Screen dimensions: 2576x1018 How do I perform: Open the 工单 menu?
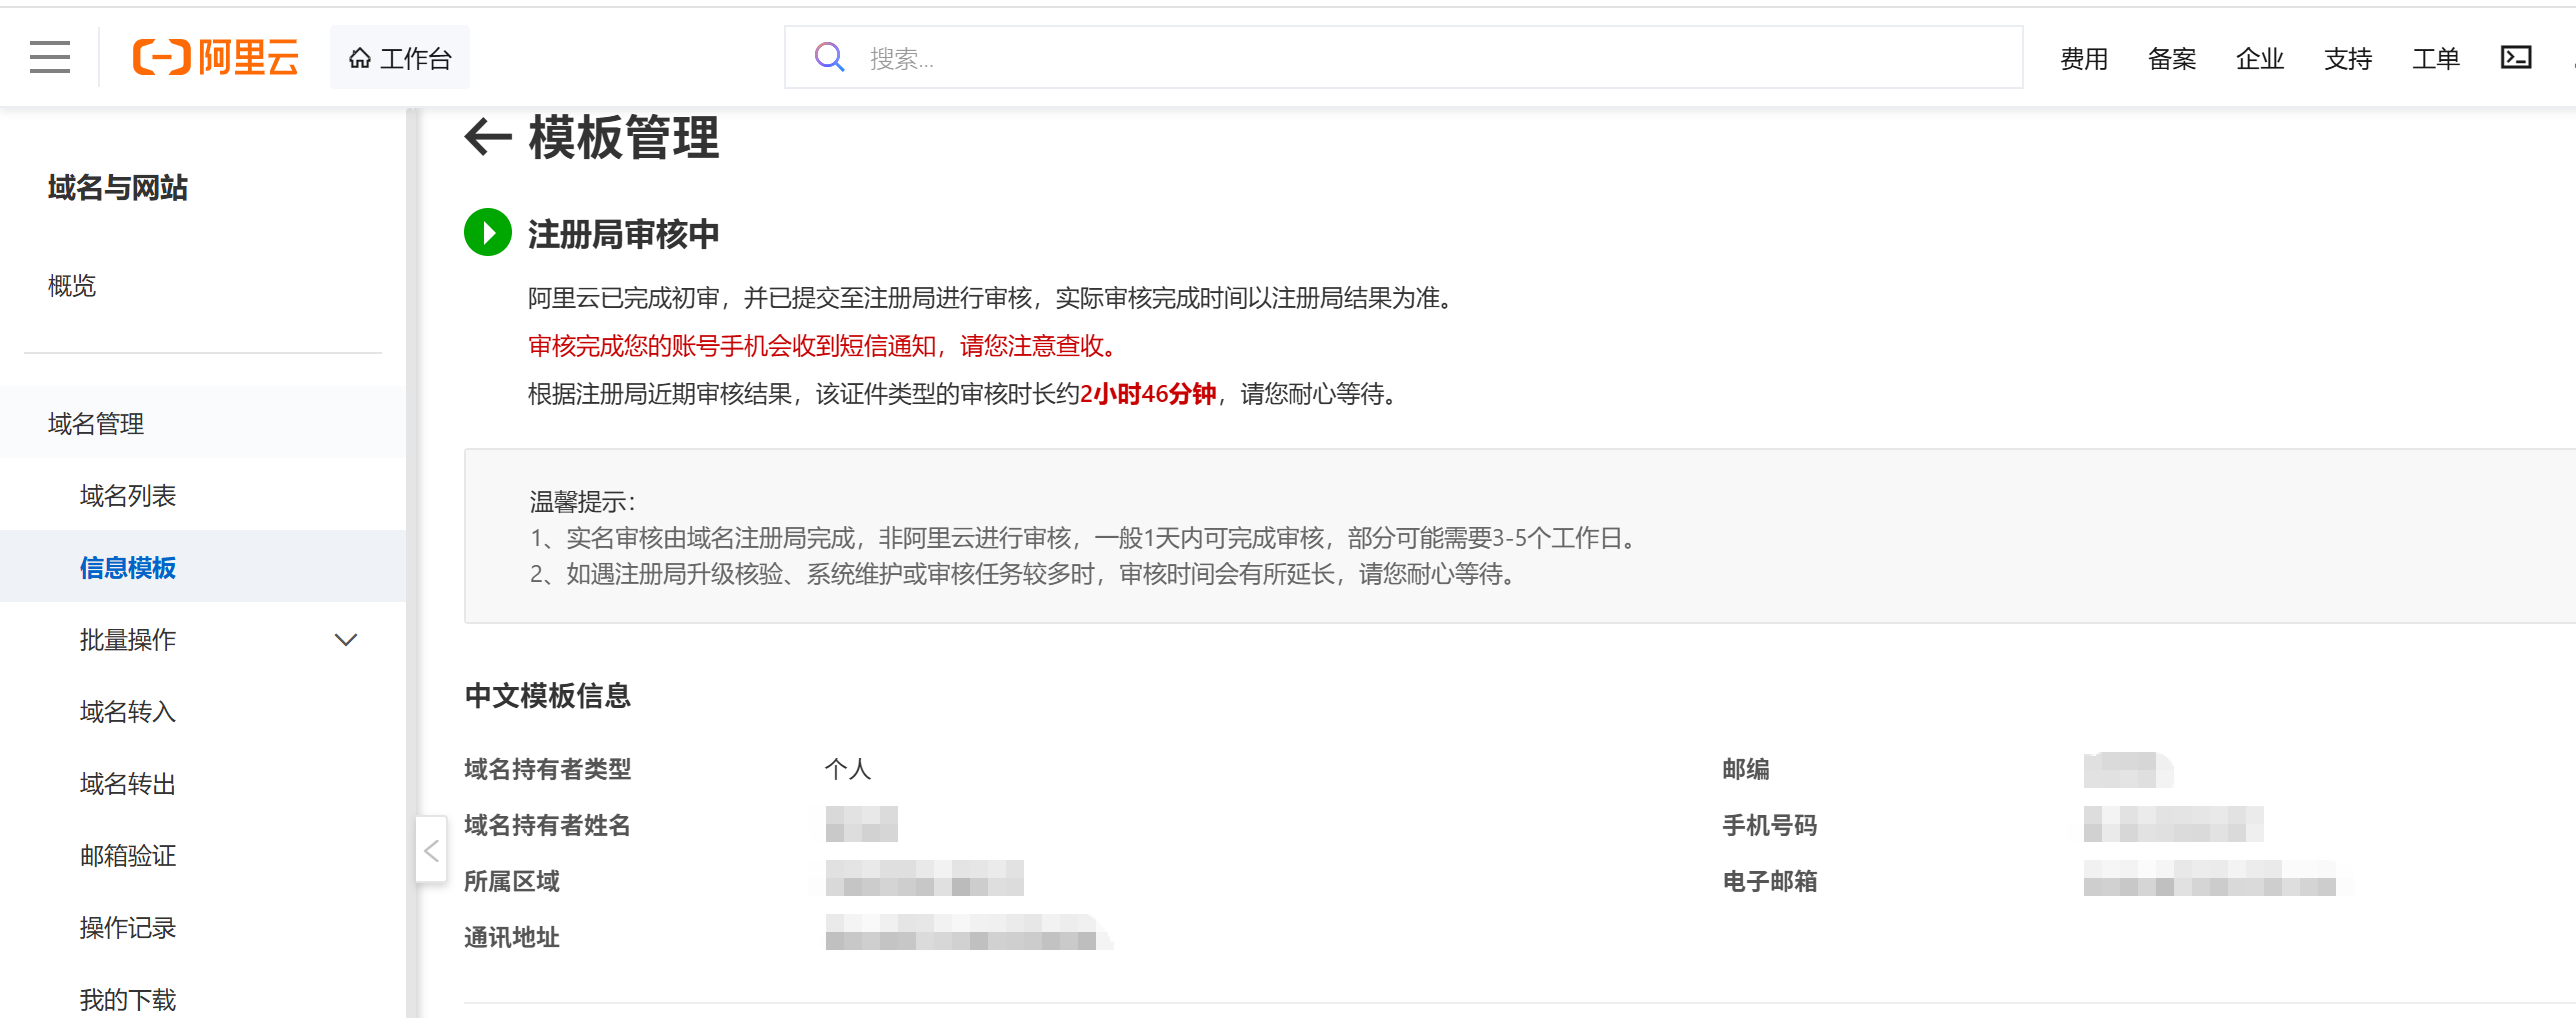point(2436,59)
